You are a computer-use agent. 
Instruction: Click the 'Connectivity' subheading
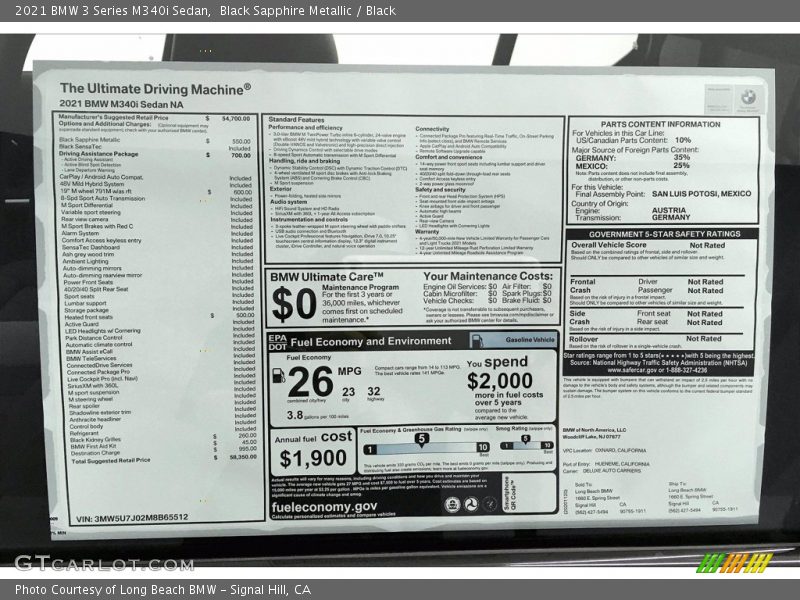coord(432,129)
